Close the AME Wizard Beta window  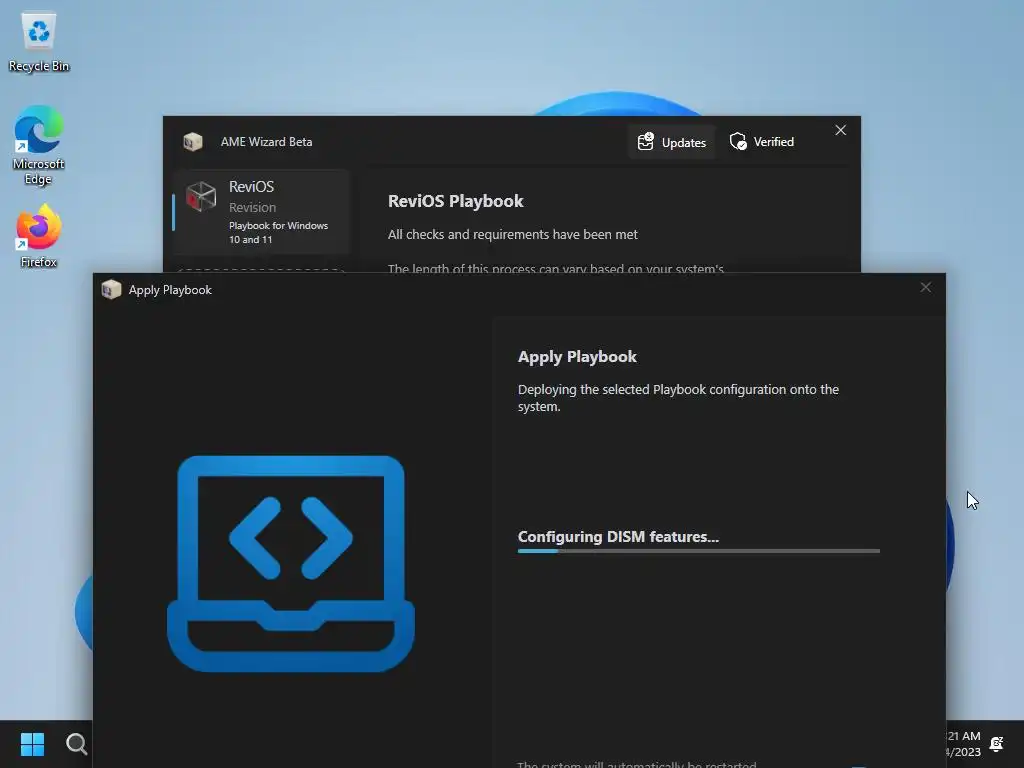pyautogui.click(x=840, y=131)
